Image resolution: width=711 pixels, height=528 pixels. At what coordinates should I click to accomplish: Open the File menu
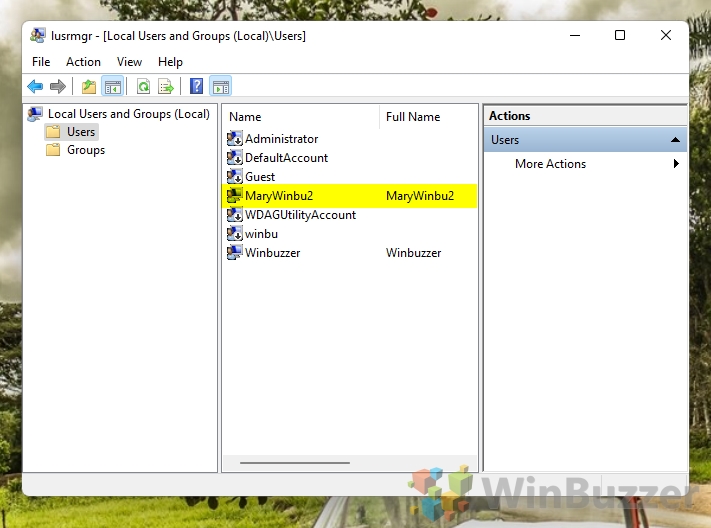pos(41,62)
